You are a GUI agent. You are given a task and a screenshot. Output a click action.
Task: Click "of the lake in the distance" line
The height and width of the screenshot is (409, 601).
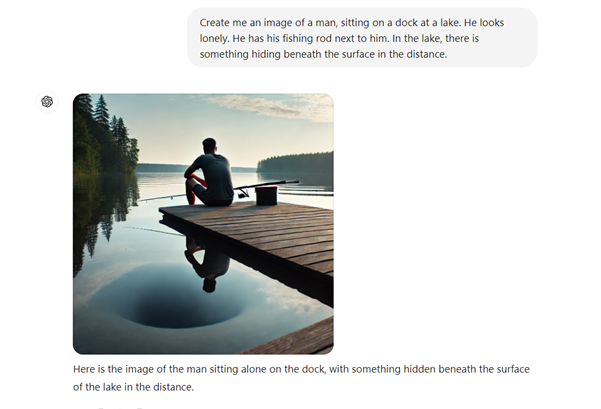(x=133, y=387)
